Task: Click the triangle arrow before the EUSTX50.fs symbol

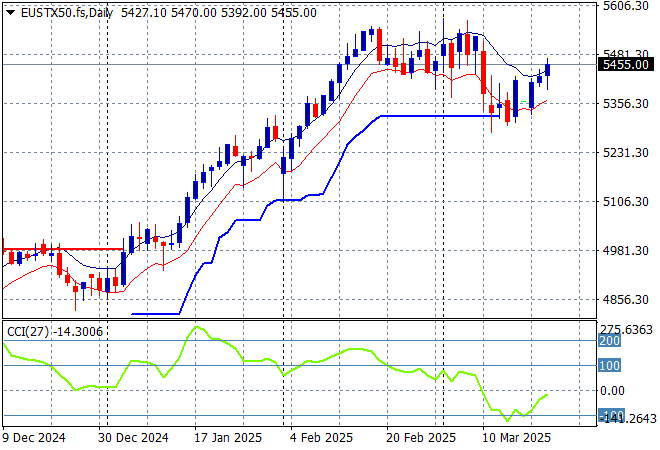Action: pos(10,12)
